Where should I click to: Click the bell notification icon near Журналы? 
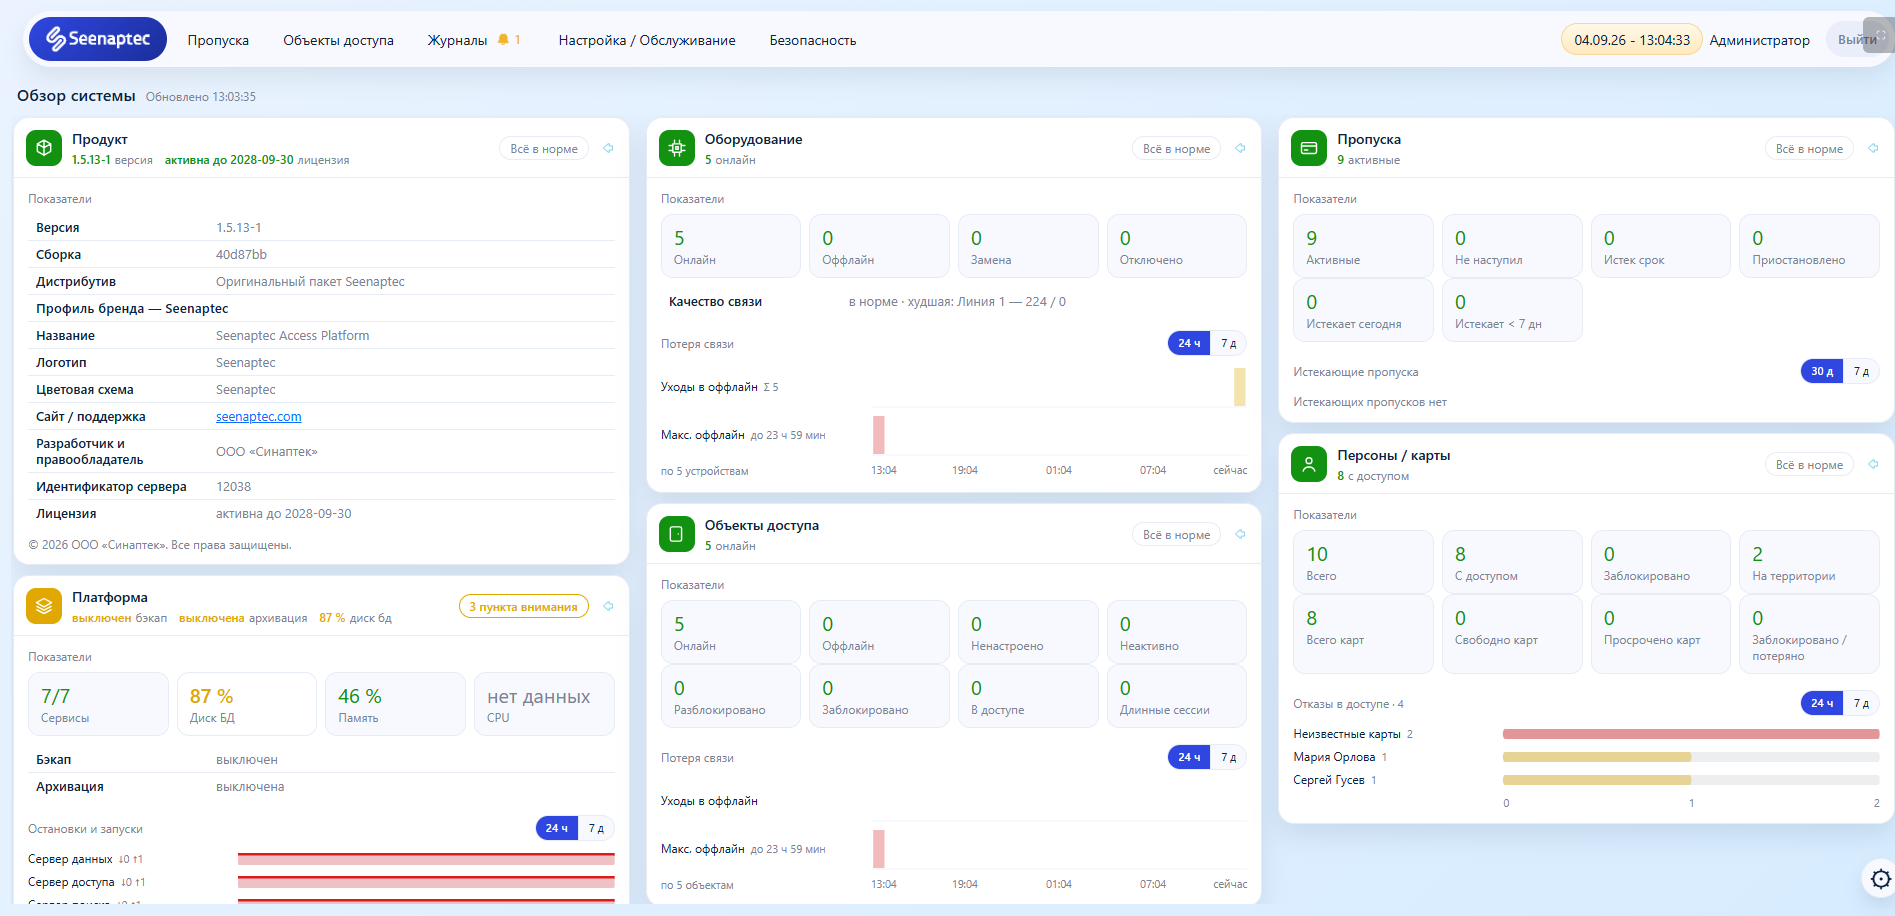tap(503, 40)
